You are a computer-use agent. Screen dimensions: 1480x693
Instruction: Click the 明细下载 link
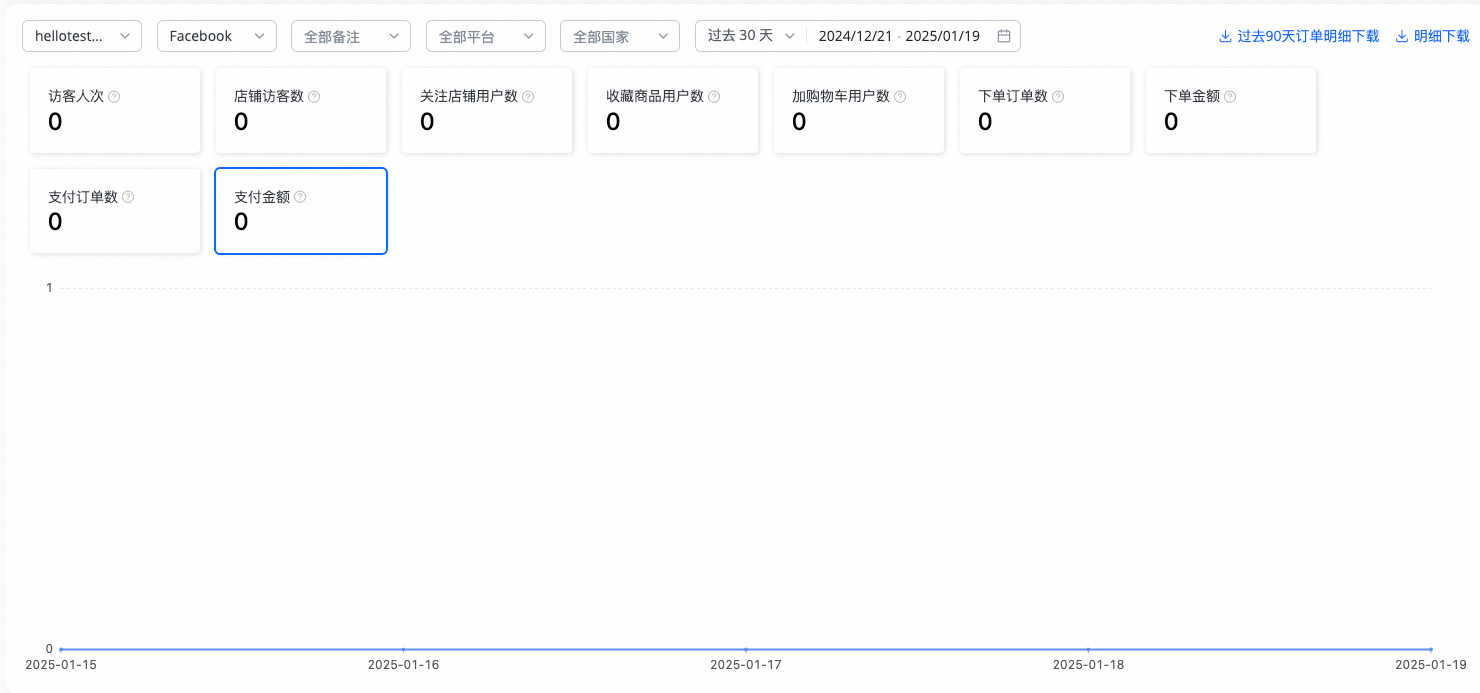coord(1433,36)
